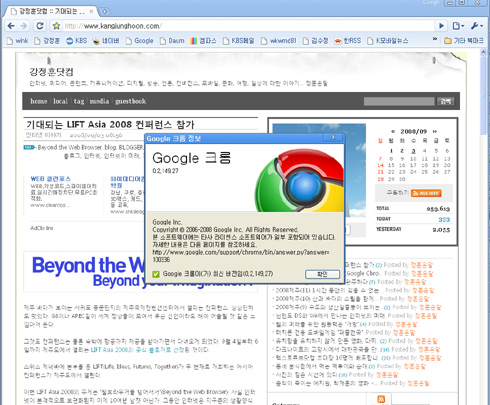Click the blog title heading
The width and height of the screenshot is (490, 405).
coord(51,72)
